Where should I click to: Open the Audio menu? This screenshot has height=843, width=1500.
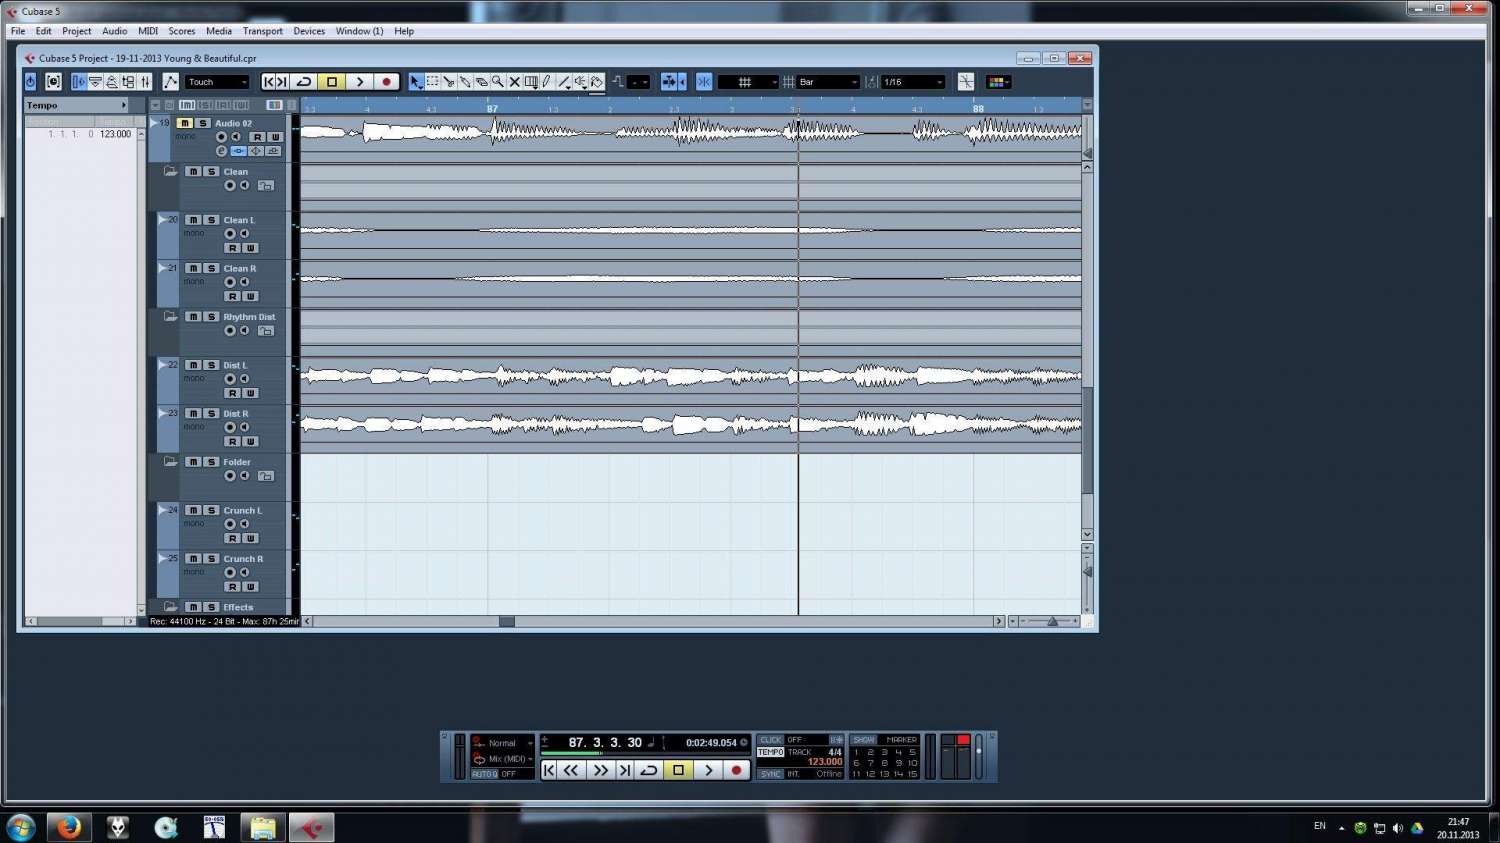click(115, 31)
